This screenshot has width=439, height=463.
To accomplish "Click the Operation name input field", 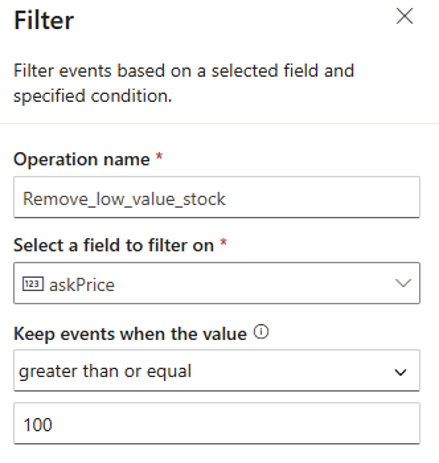I will 217,197.
